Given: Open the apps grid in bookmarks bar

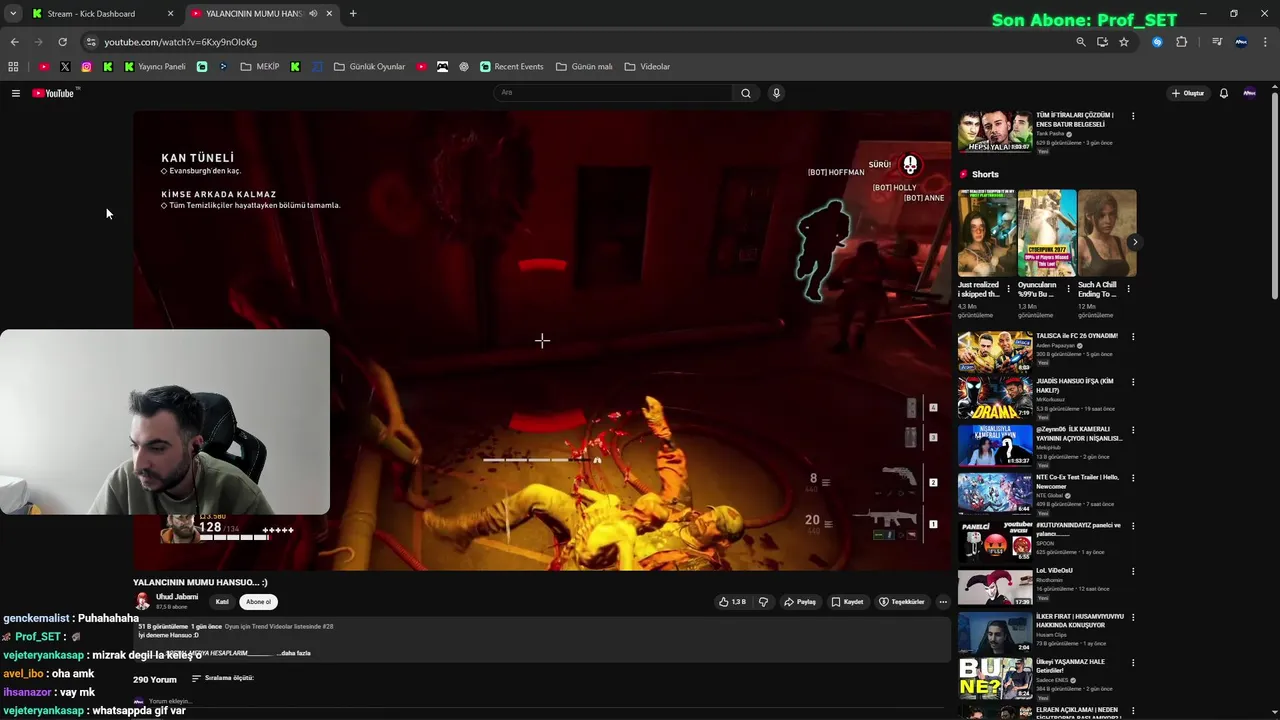Looking at the screenshot, I should [13, 67].
